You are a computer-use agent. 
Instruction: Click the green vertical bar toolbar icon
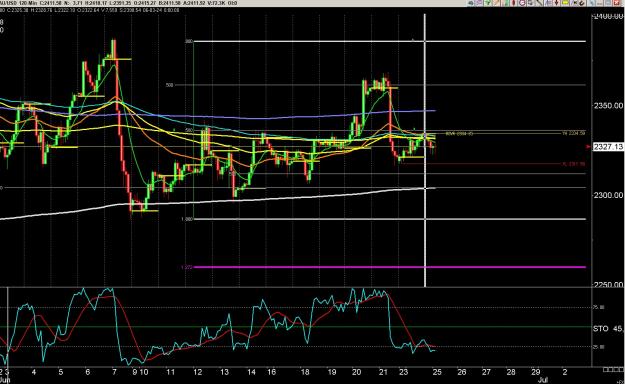[x=506, y=3]
